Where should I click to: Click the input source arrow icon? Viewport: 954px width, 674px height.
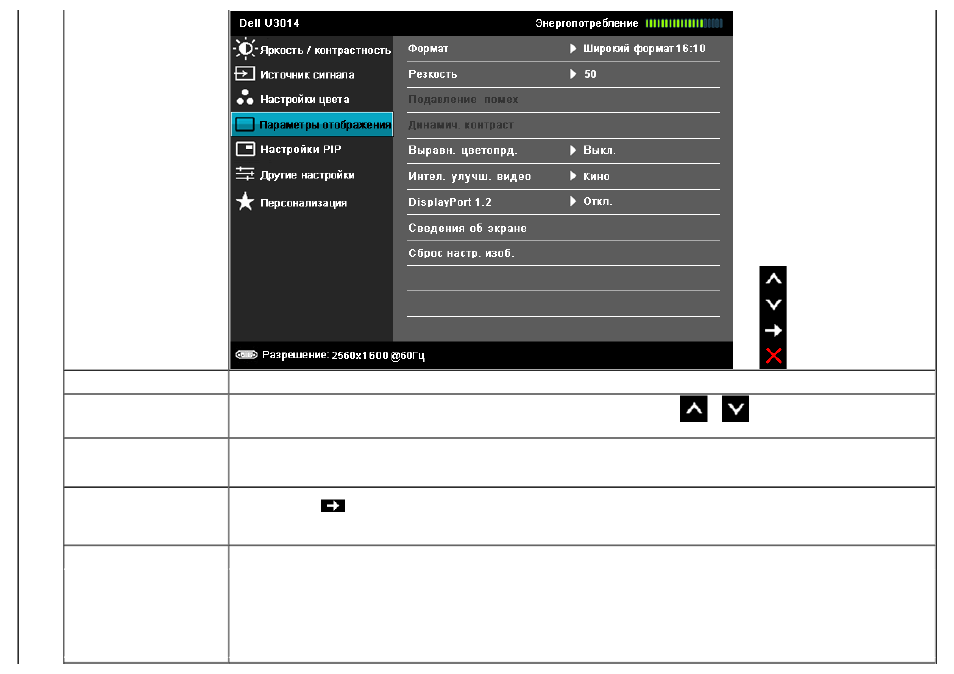pyautogui.click(x=245, y=74)
